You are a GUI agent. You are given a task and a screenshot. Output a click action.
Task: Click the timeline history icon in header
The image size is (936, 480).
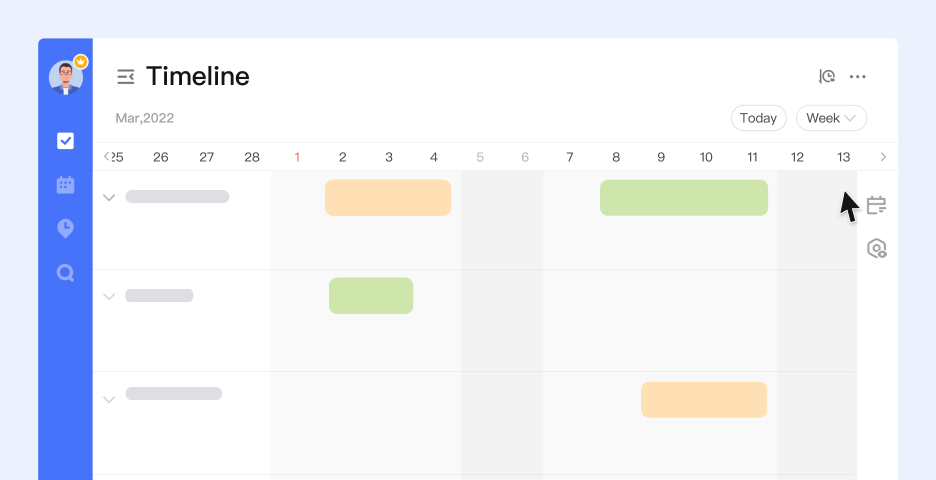coord(827,77)
